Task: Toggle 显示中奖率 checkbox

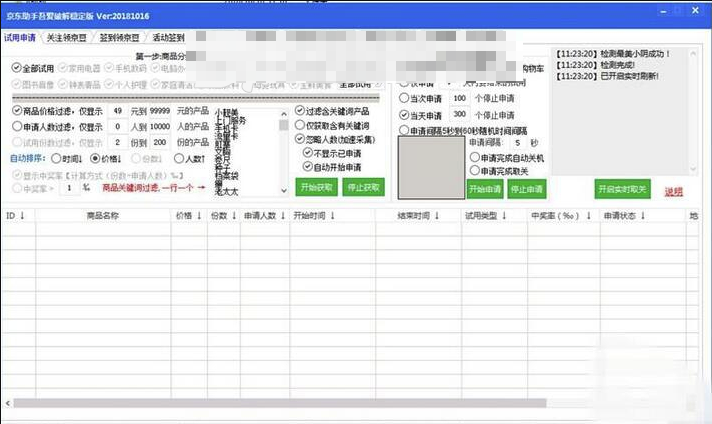Action: click(x=98, y=175)
